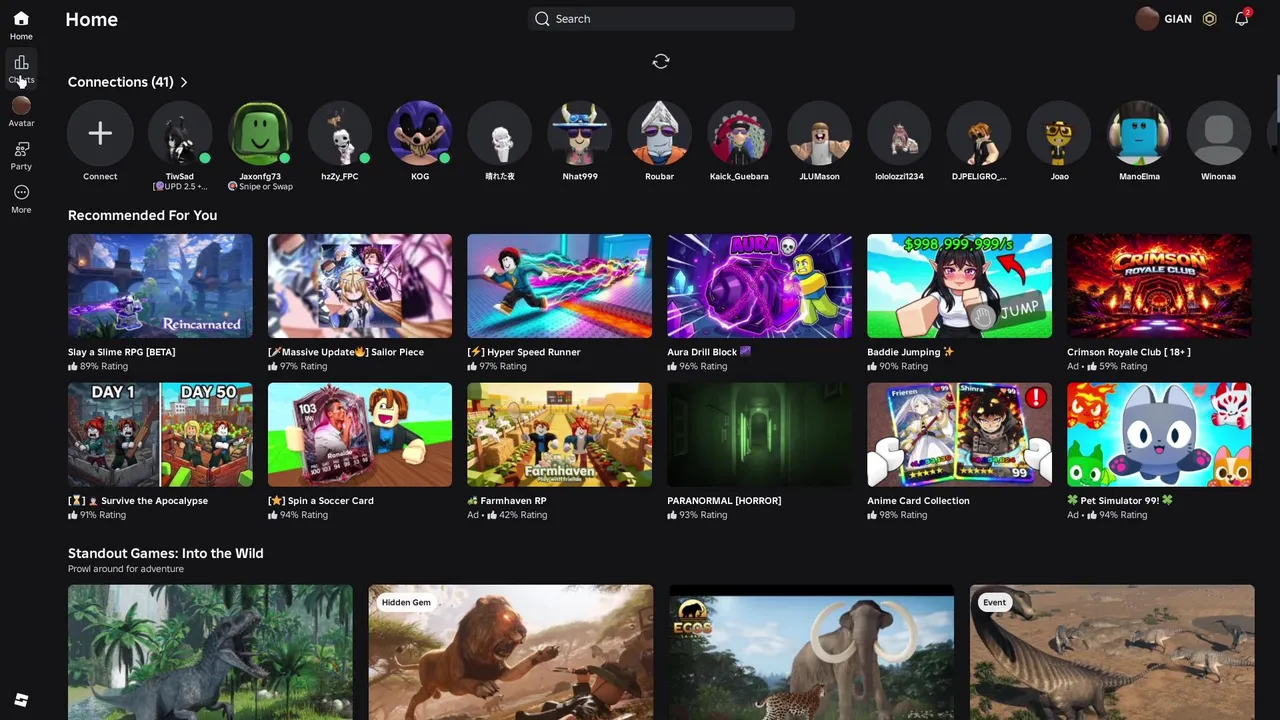The height and width of the screenshot is (720, 1280).
Task: Open Hyper Speed Runner thumbnail
Action: tap(559, 286)
